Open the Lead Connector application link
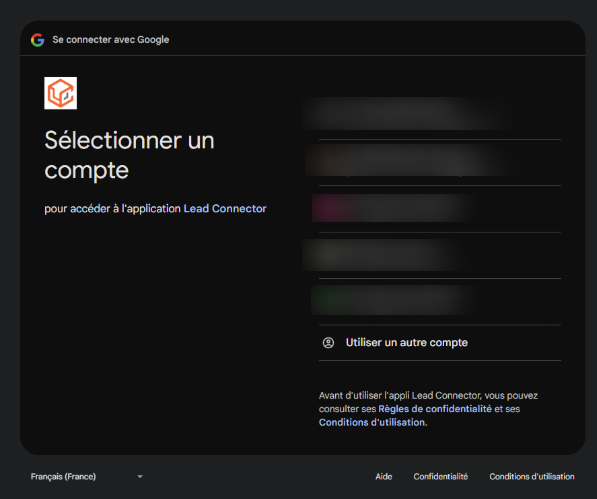Viewport: 597px width, 499px height. pos(225,209)
